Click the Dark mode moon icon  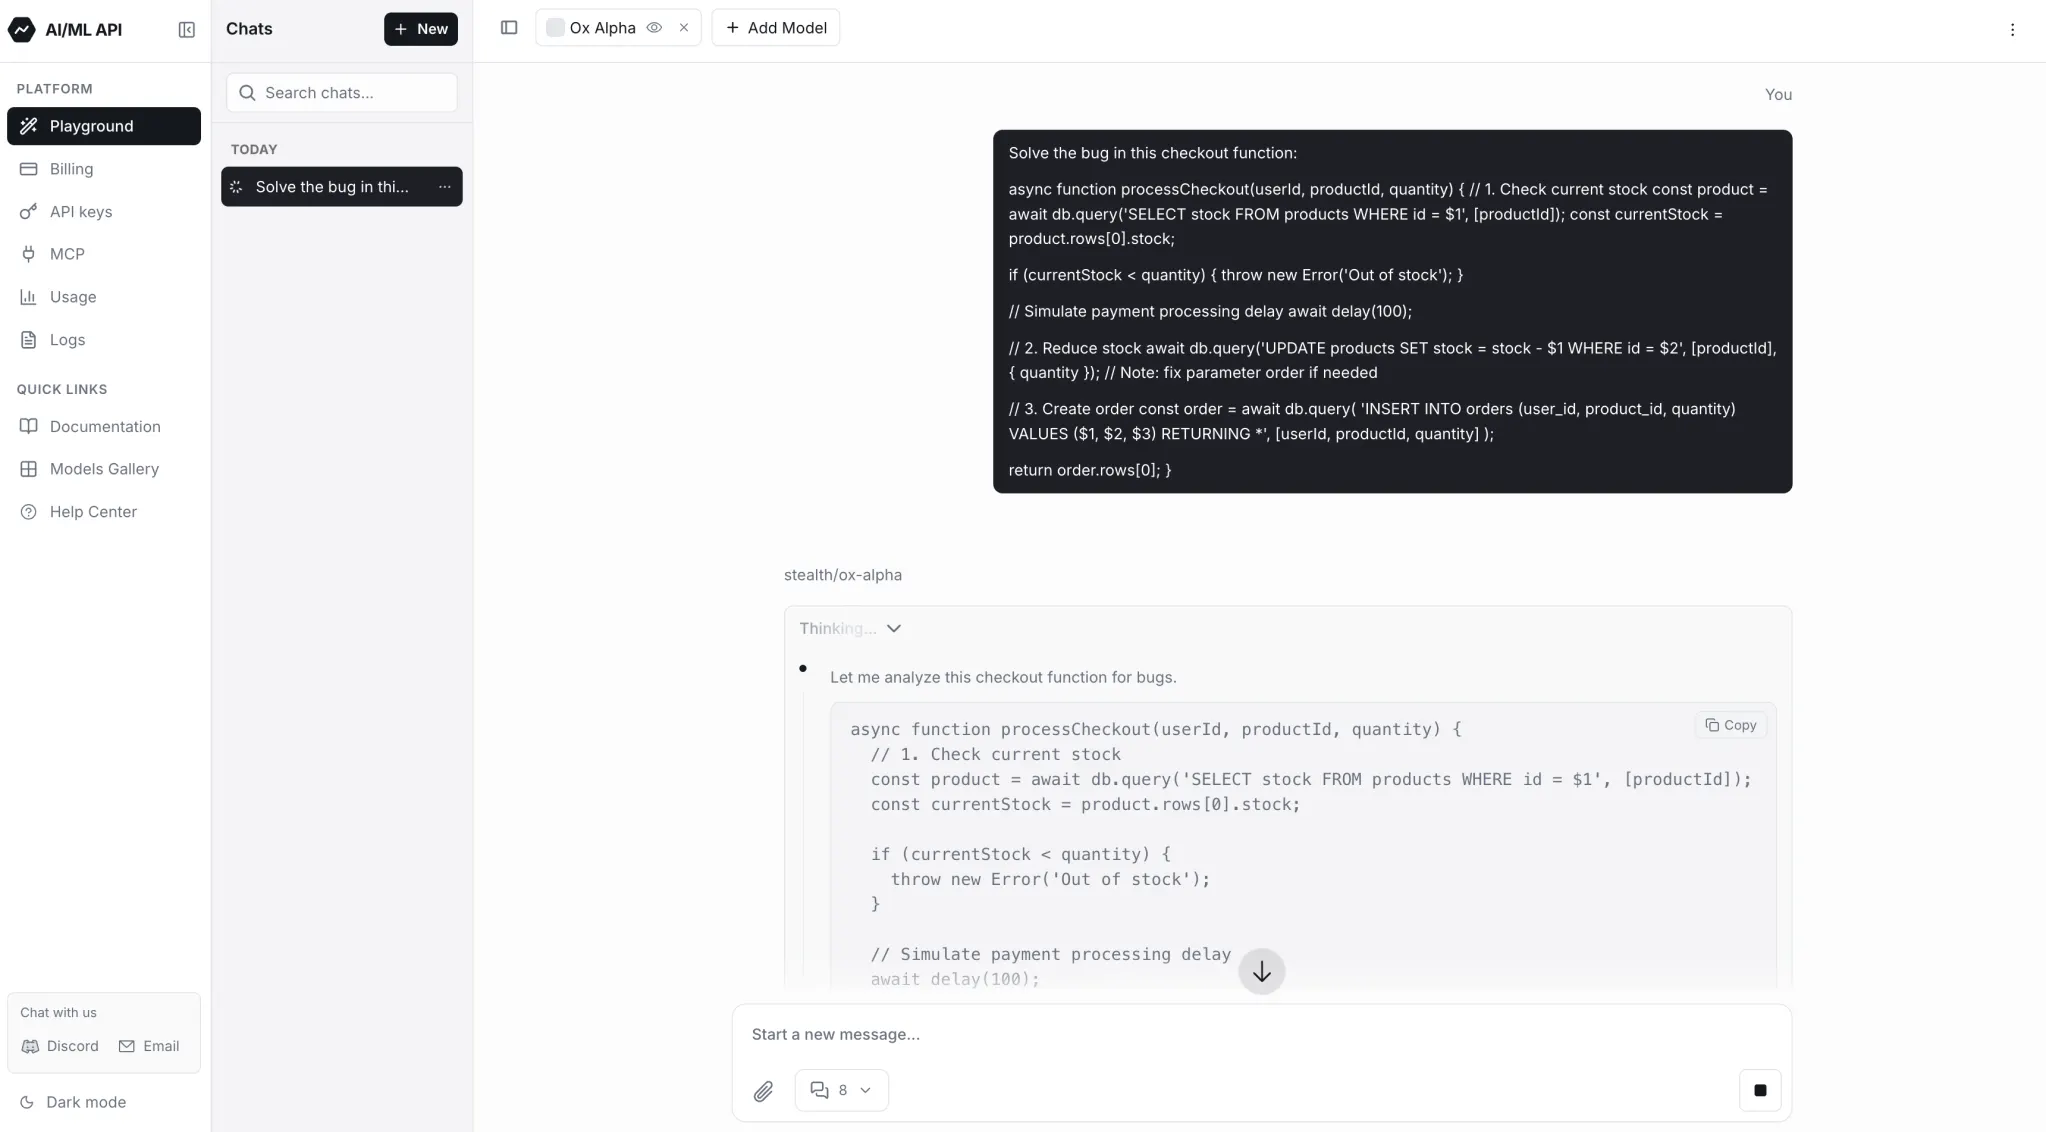click(x=28, y=1102)
